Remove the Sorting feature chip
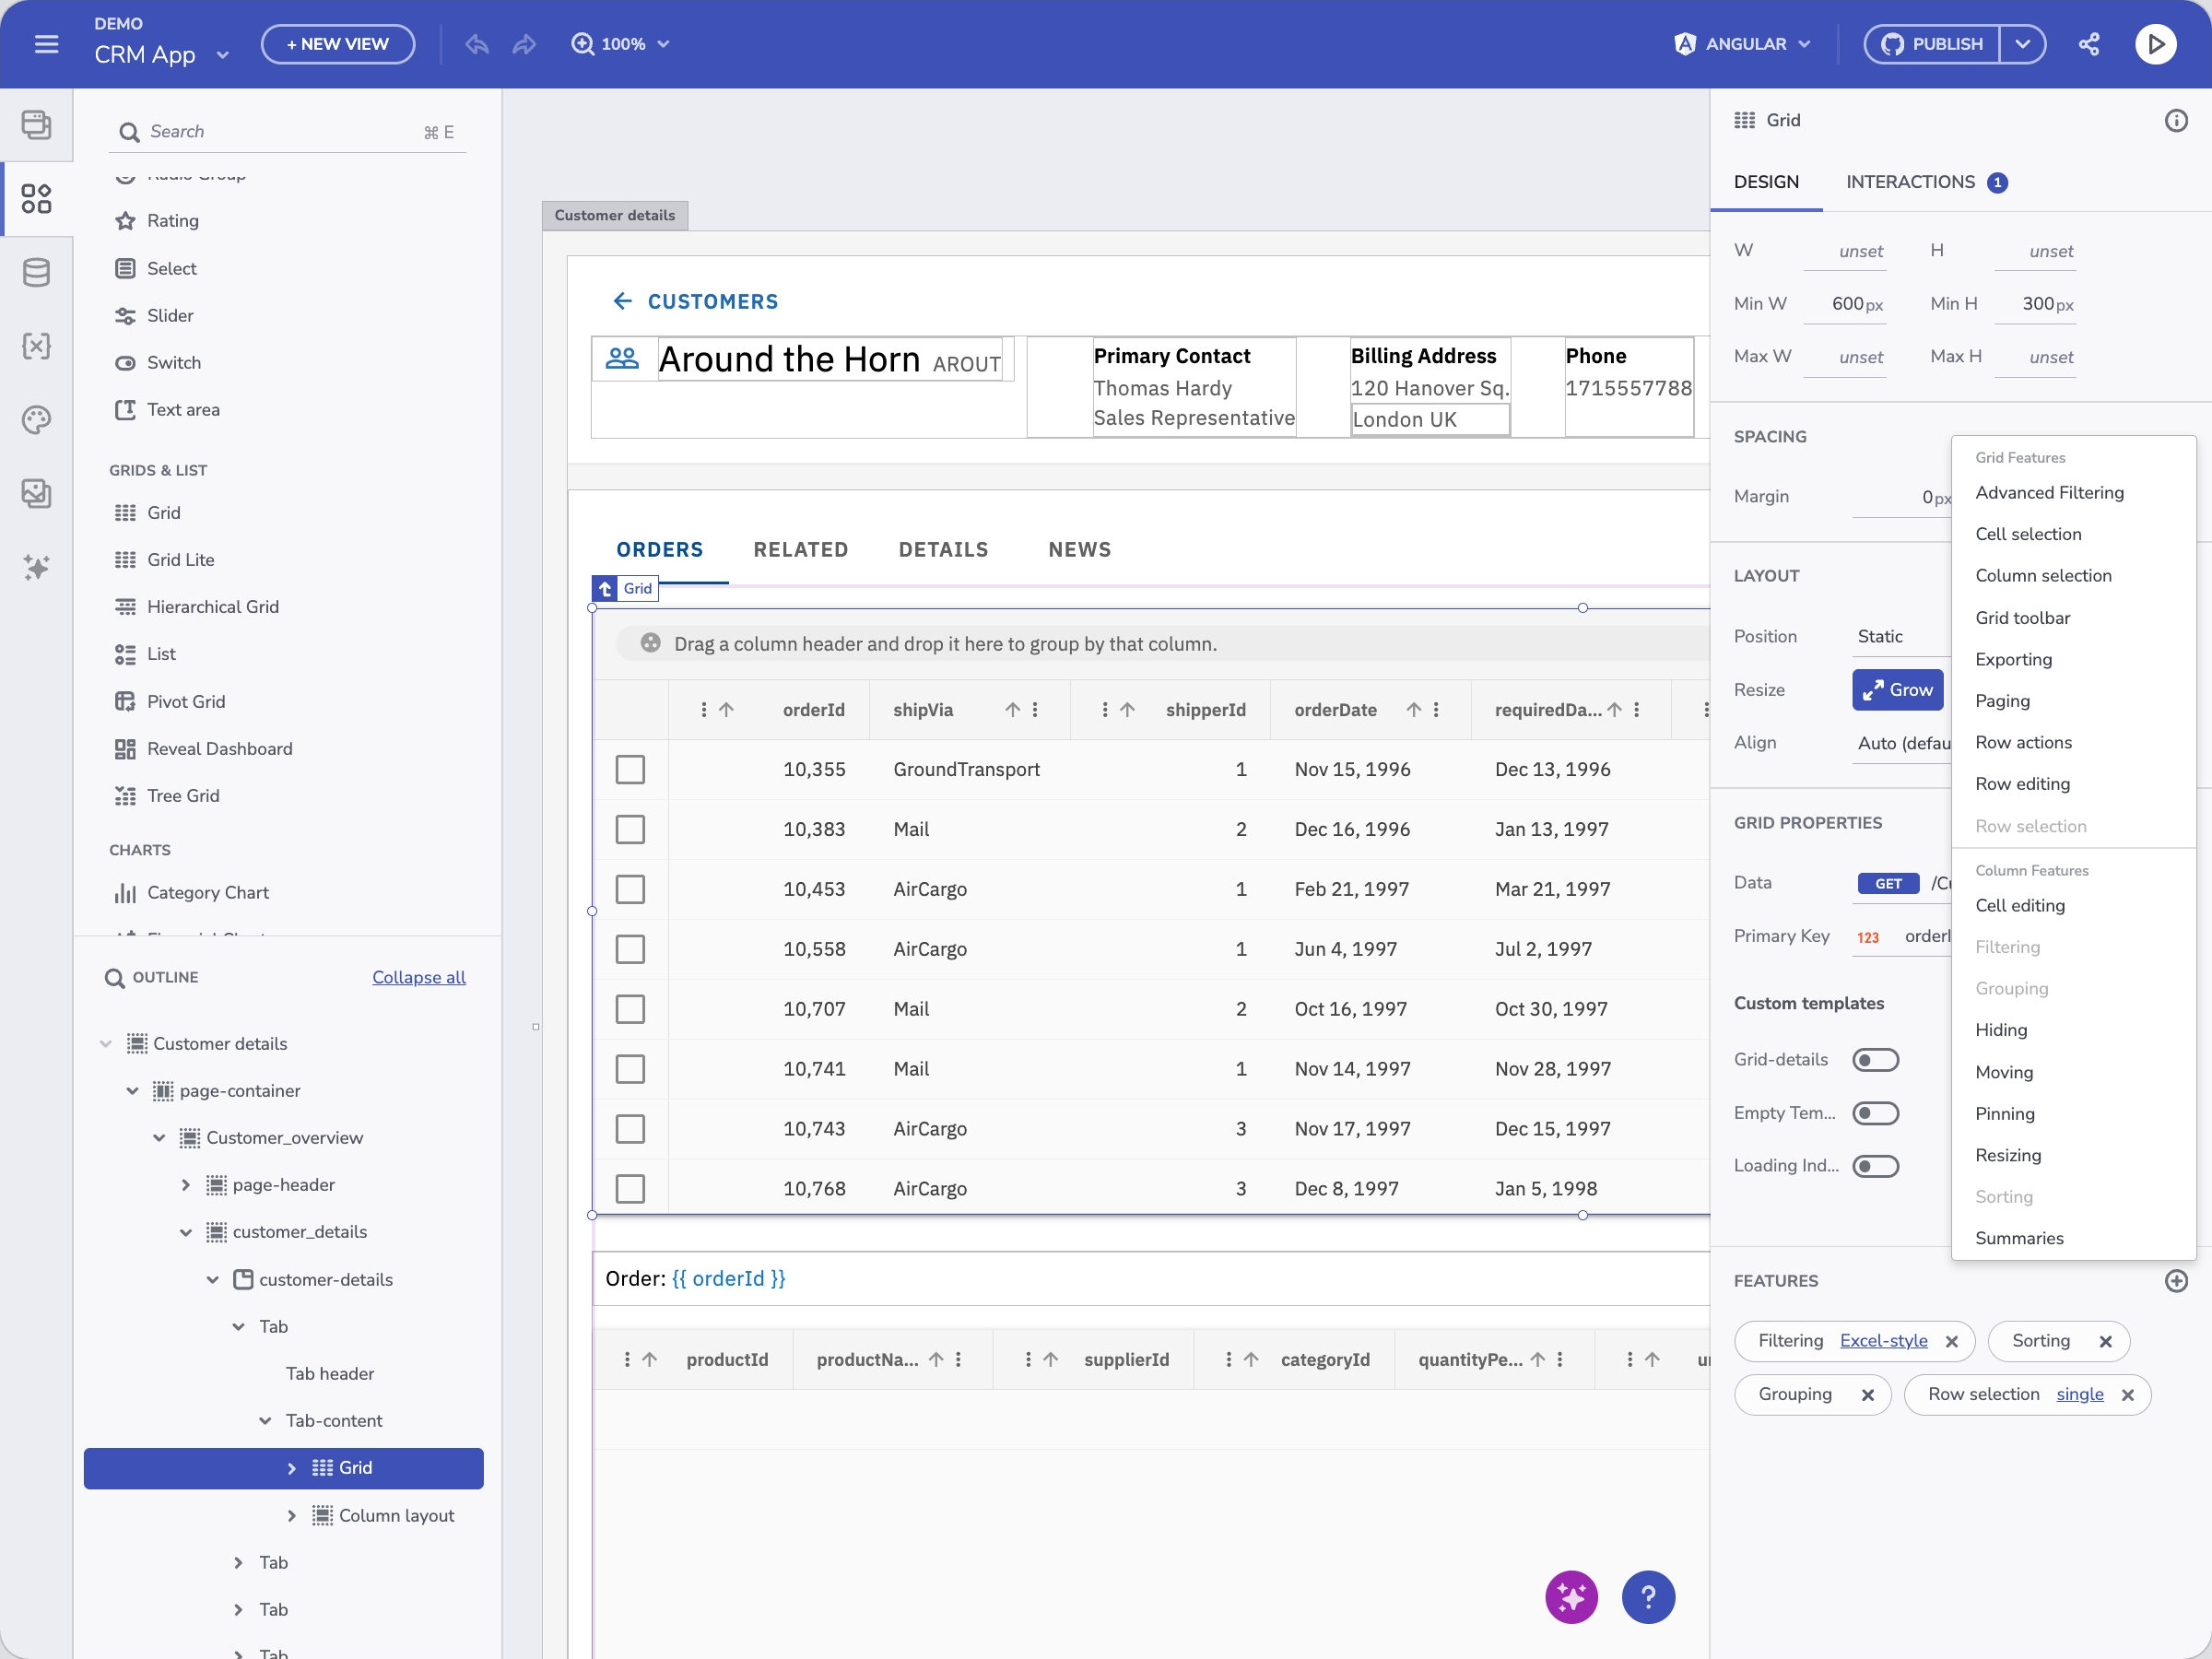Screen dimensions: 2212x1659 [x=2105, y=1342]
